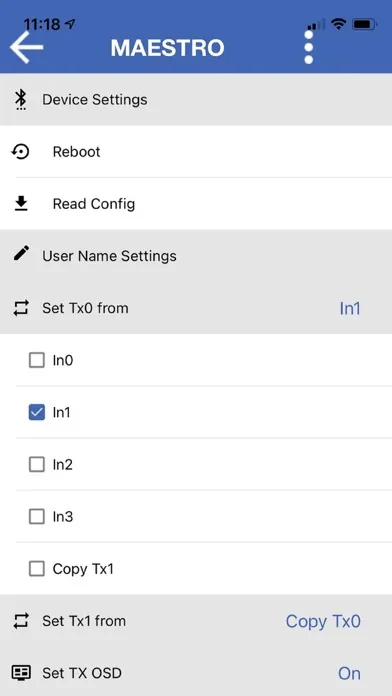392x696 pixels.
Task: Tap the Reboot option
Action: pos(196,151)
